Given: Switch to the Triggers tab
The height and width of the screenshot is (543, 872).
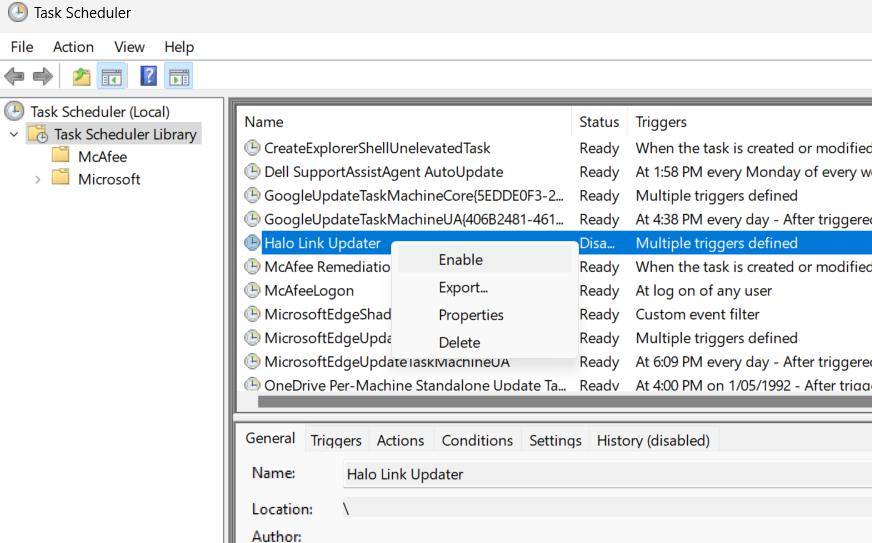Looking at the screenshot, I should click(x=336, y=440).
